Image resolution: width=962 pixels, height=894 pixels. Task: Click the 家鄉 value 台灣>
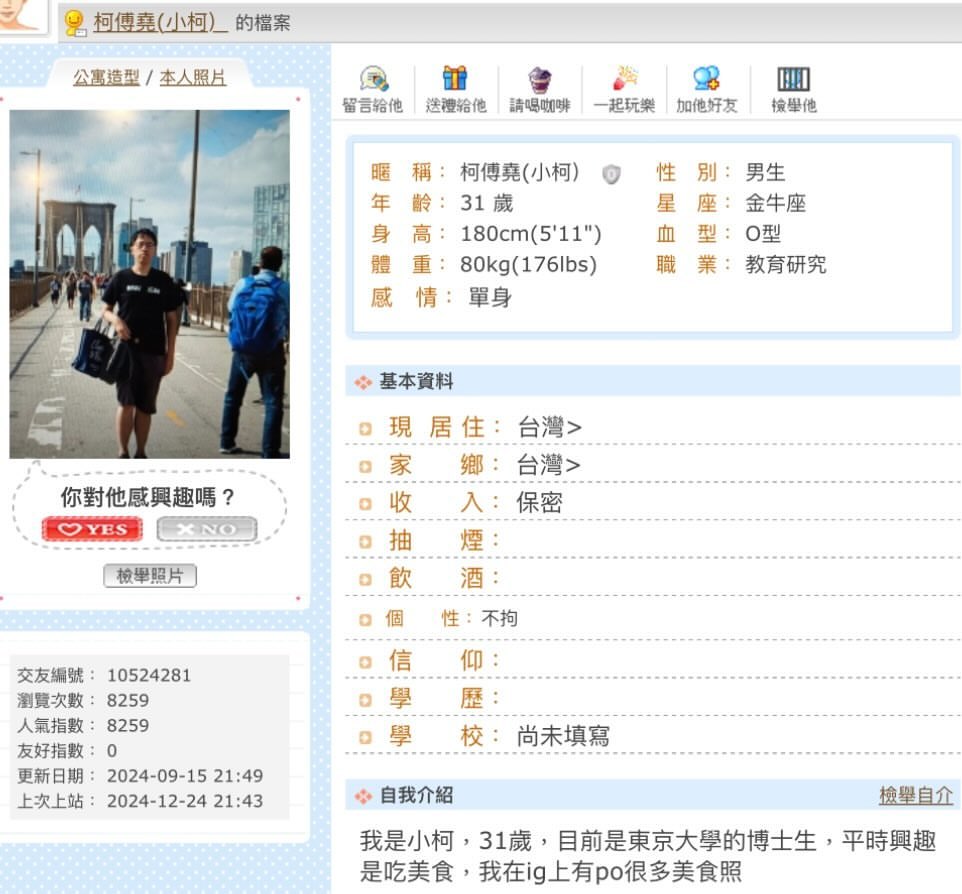pos(548,465)
